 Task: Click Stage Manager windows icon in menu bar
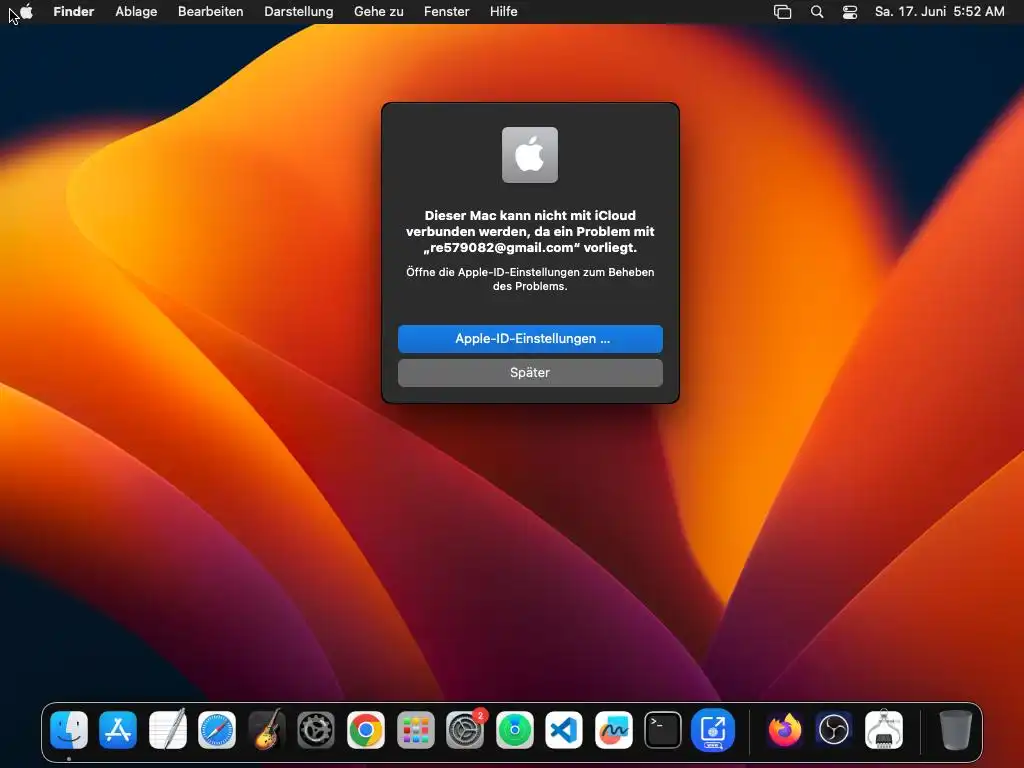[x=782, y=12]
